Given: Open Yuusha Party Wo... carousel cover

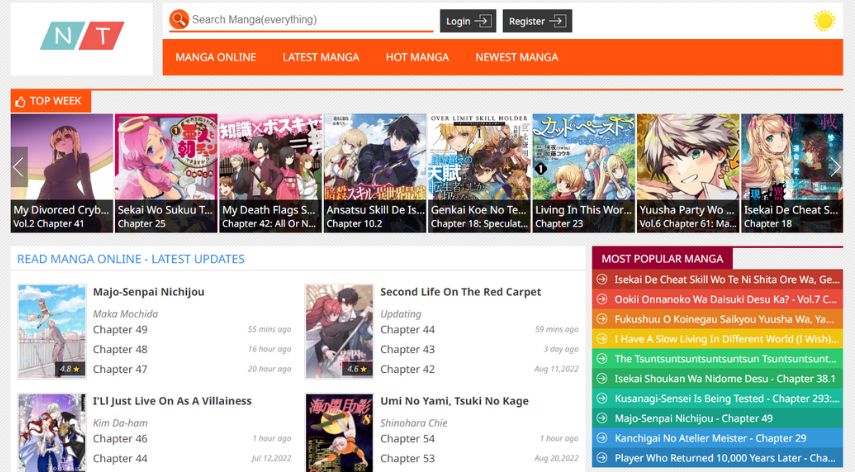Looking at the screenshot, I should tap(688, 173).
